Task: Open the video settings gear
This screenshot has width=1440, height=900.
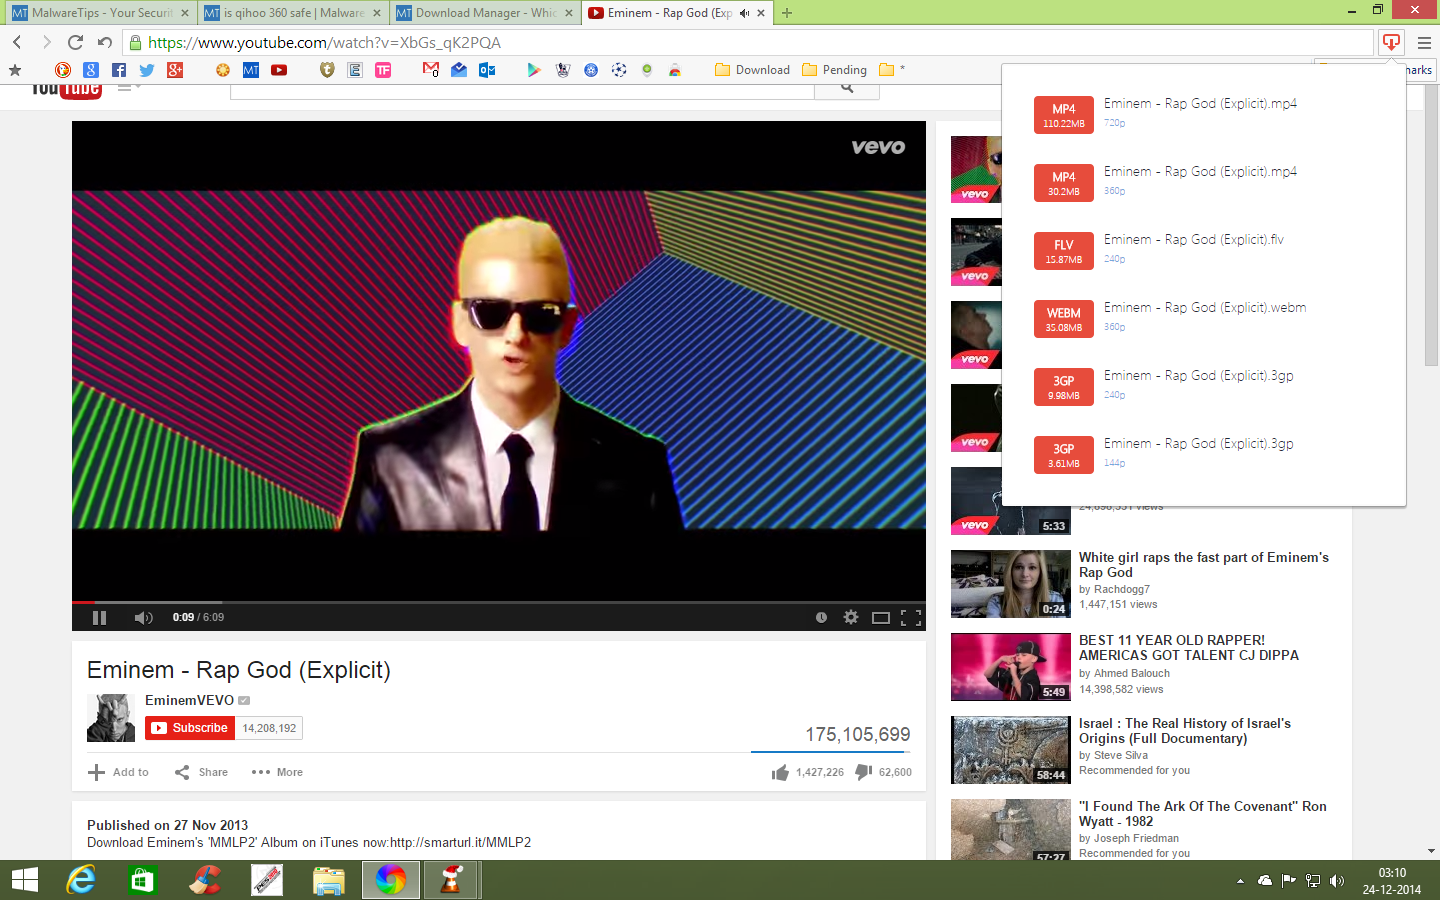Action: [x=851, y=617]
